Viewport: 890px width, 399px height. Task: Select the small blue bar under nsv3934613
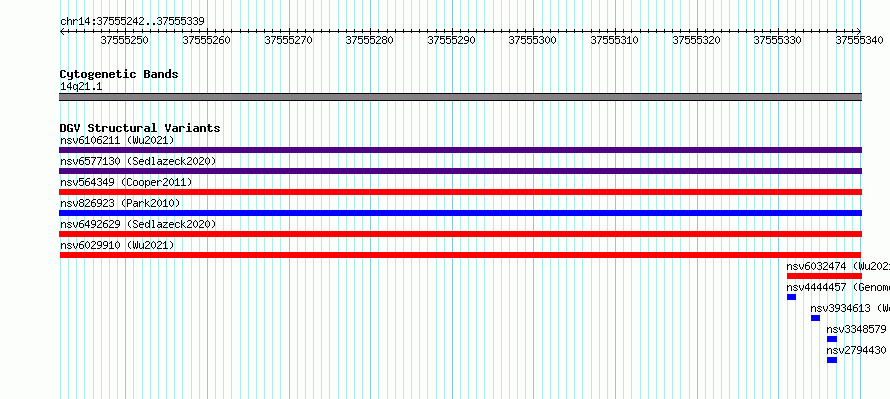pyautogui.click(x=816, y=318)
